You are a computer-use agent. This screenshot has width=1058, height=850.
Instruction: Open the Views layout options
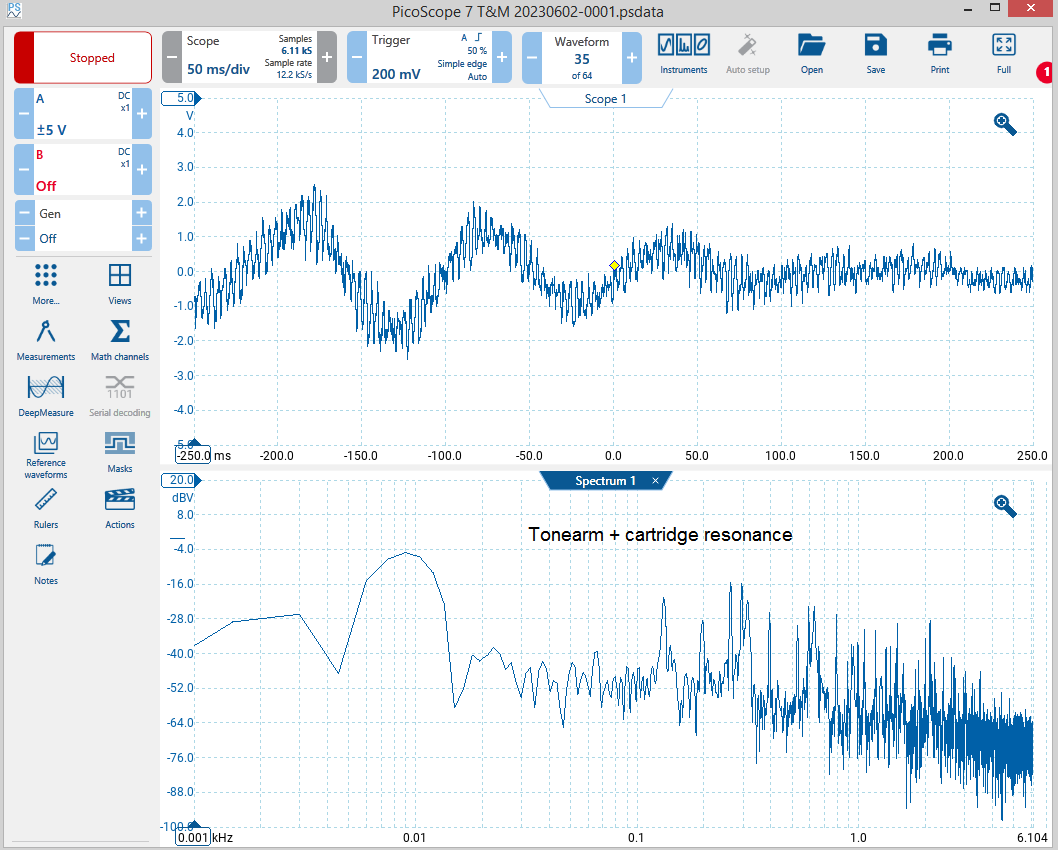coord(119,285)
